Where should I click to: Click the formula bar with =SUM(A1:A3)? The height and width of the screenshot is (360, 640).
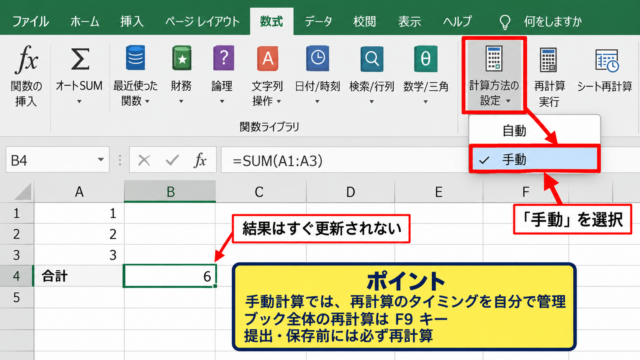click(x=345, y=160)
